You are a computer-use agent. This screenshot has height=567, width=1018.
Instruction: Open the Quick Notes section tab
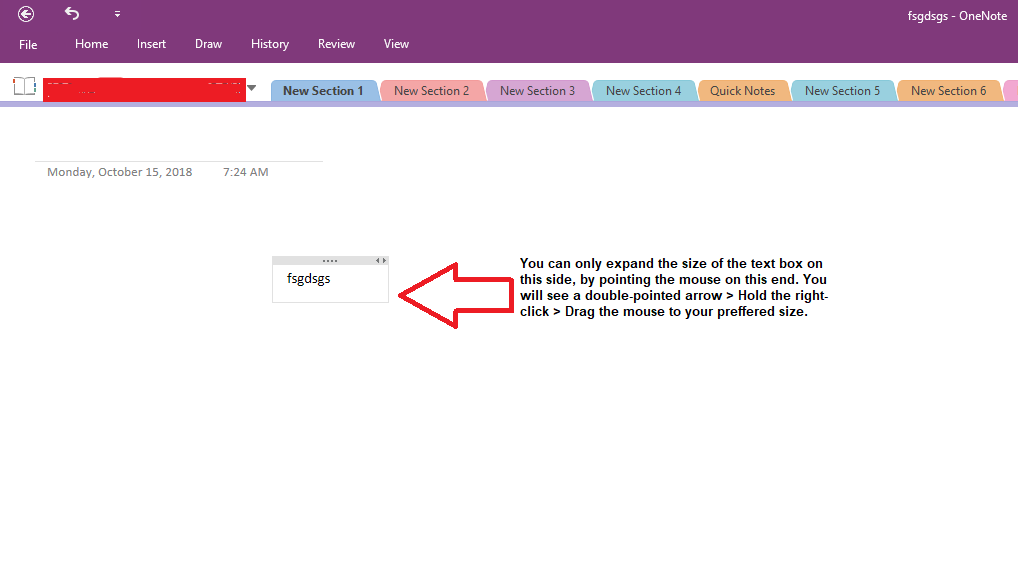743,91
